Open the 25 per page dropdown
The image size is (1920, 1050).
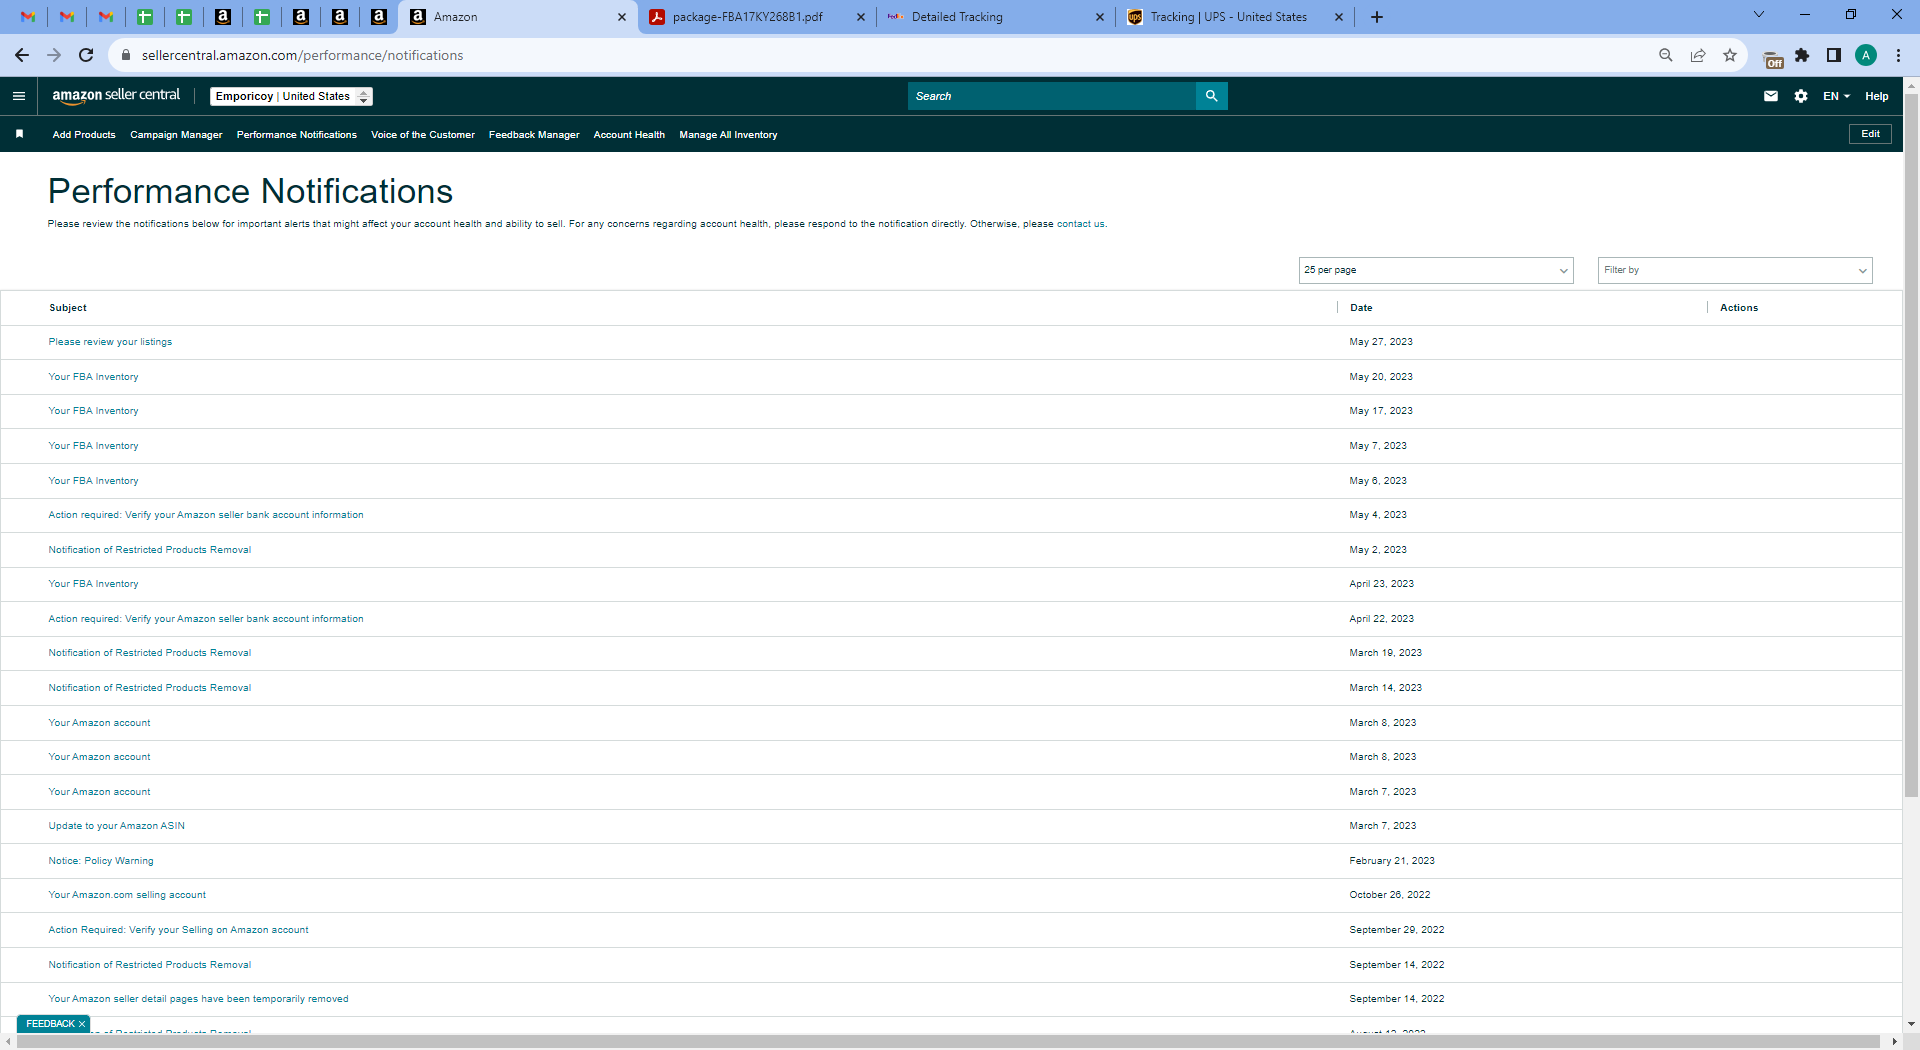coord(1436,270)
